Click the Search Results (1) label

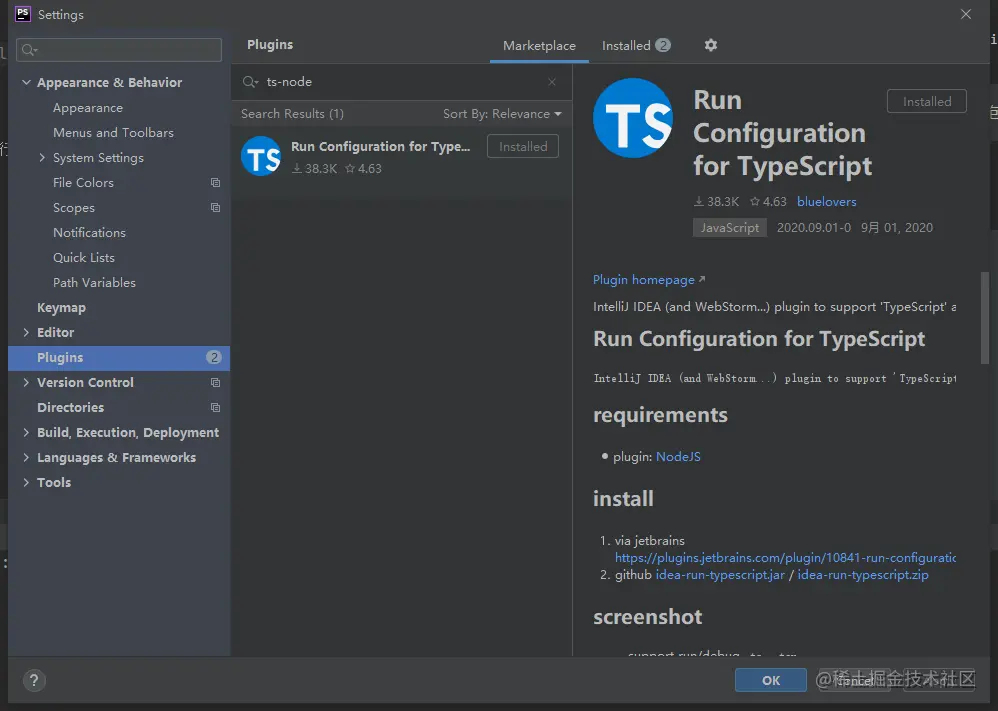(x=292, y=113)
